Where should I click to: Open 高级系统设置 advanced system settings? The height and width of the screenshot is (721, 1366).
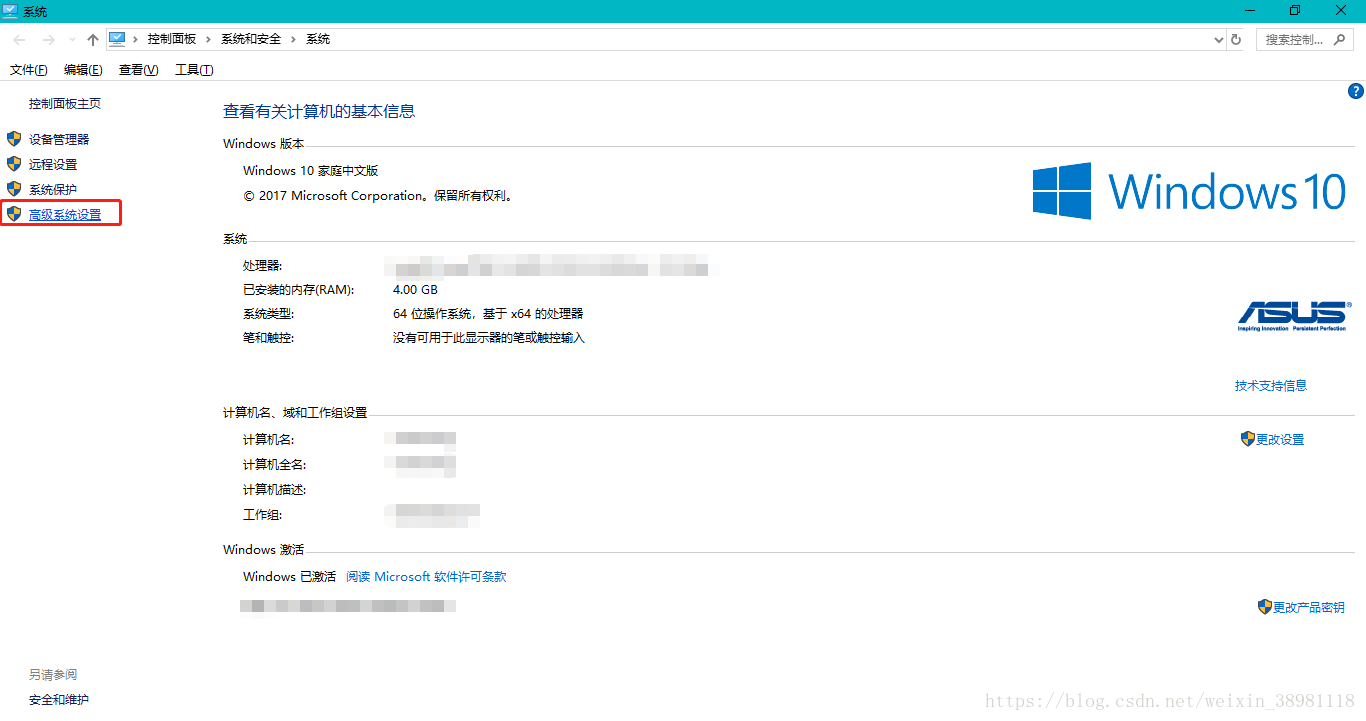click(65, 214)
